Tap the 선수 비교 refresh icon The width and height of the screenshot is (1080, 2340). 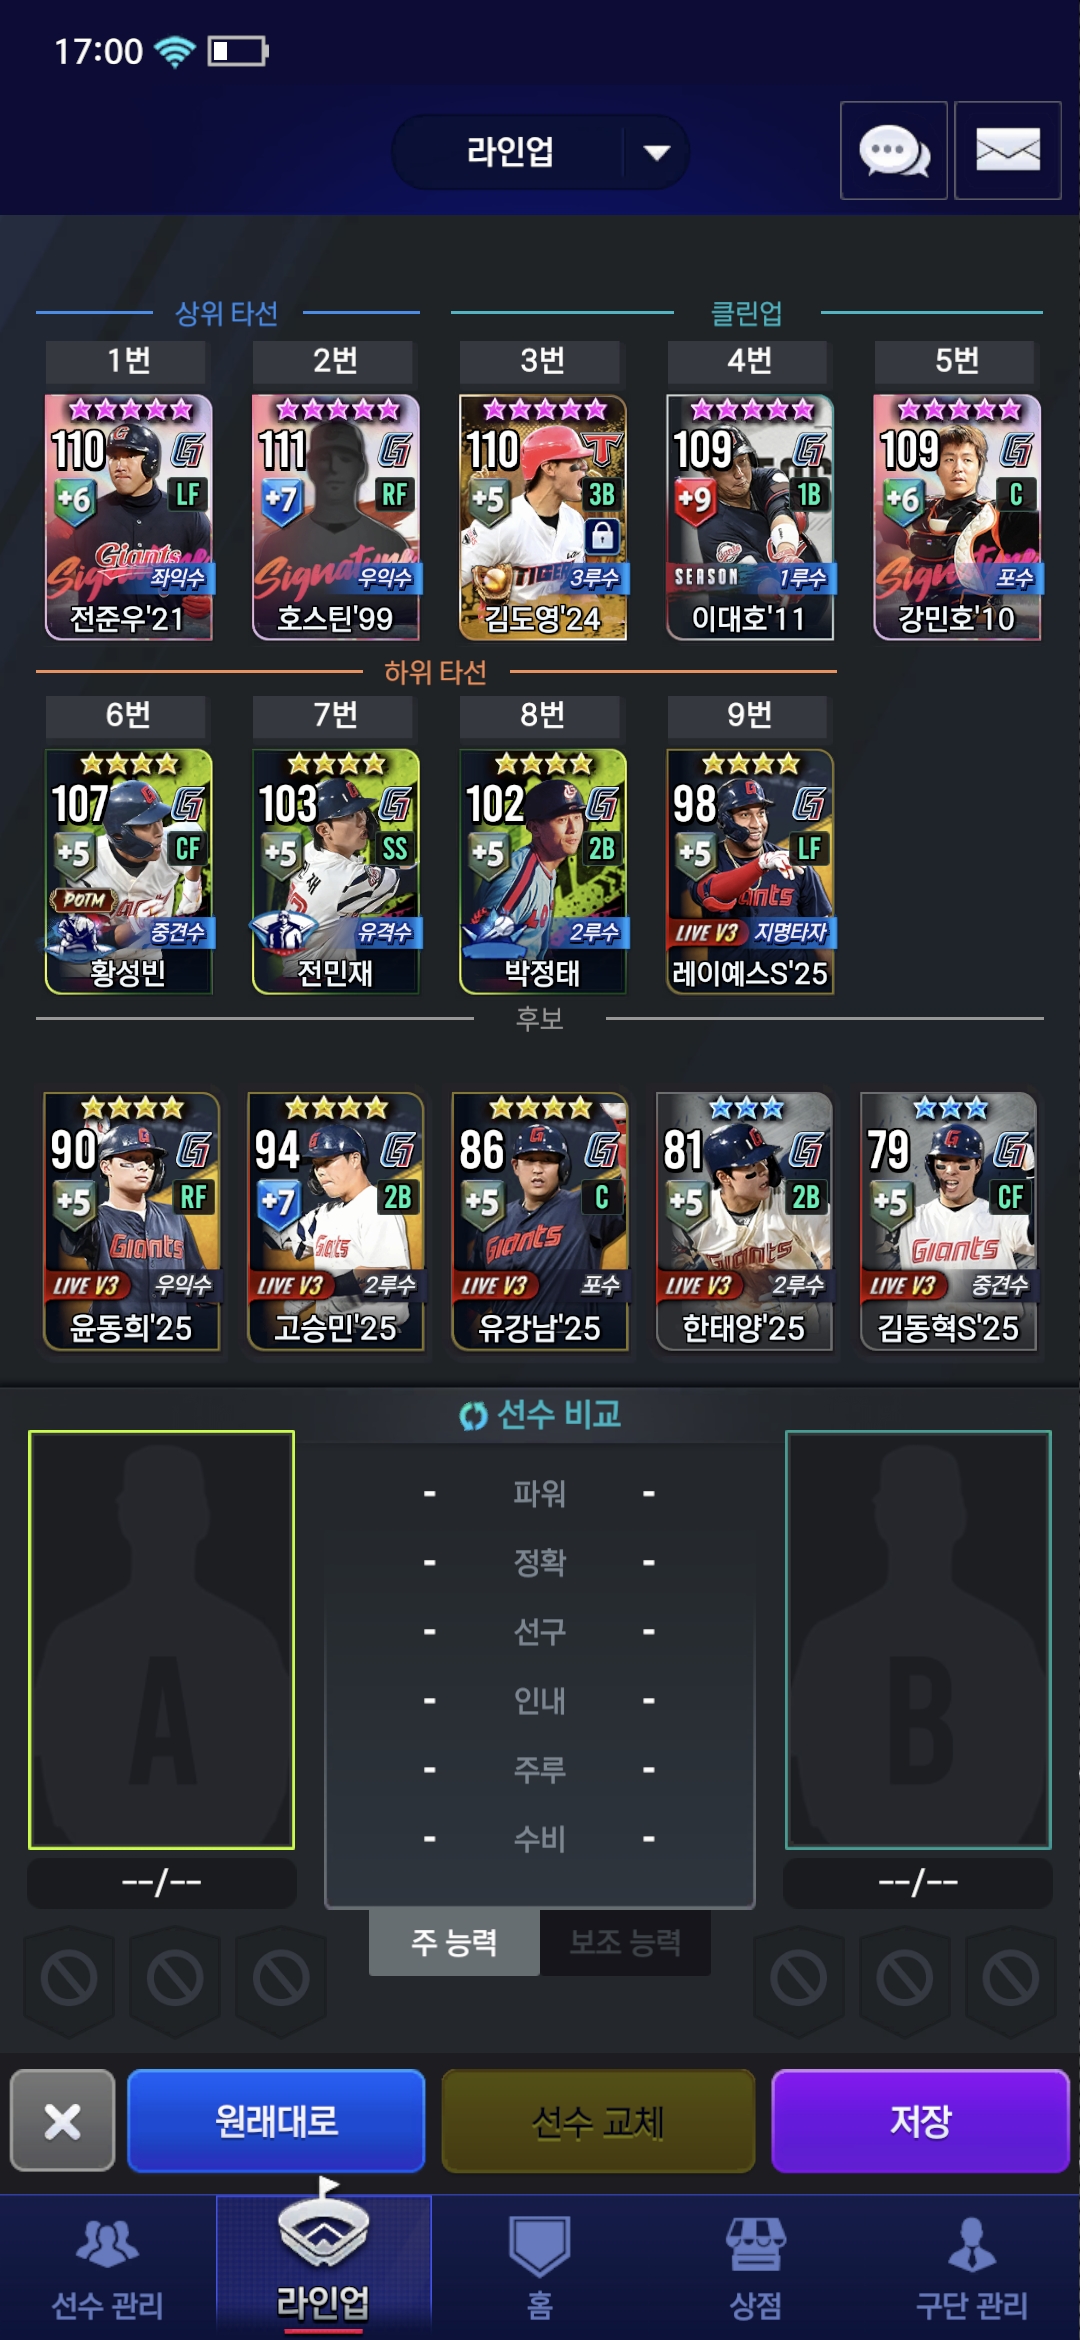(472, 1416)
